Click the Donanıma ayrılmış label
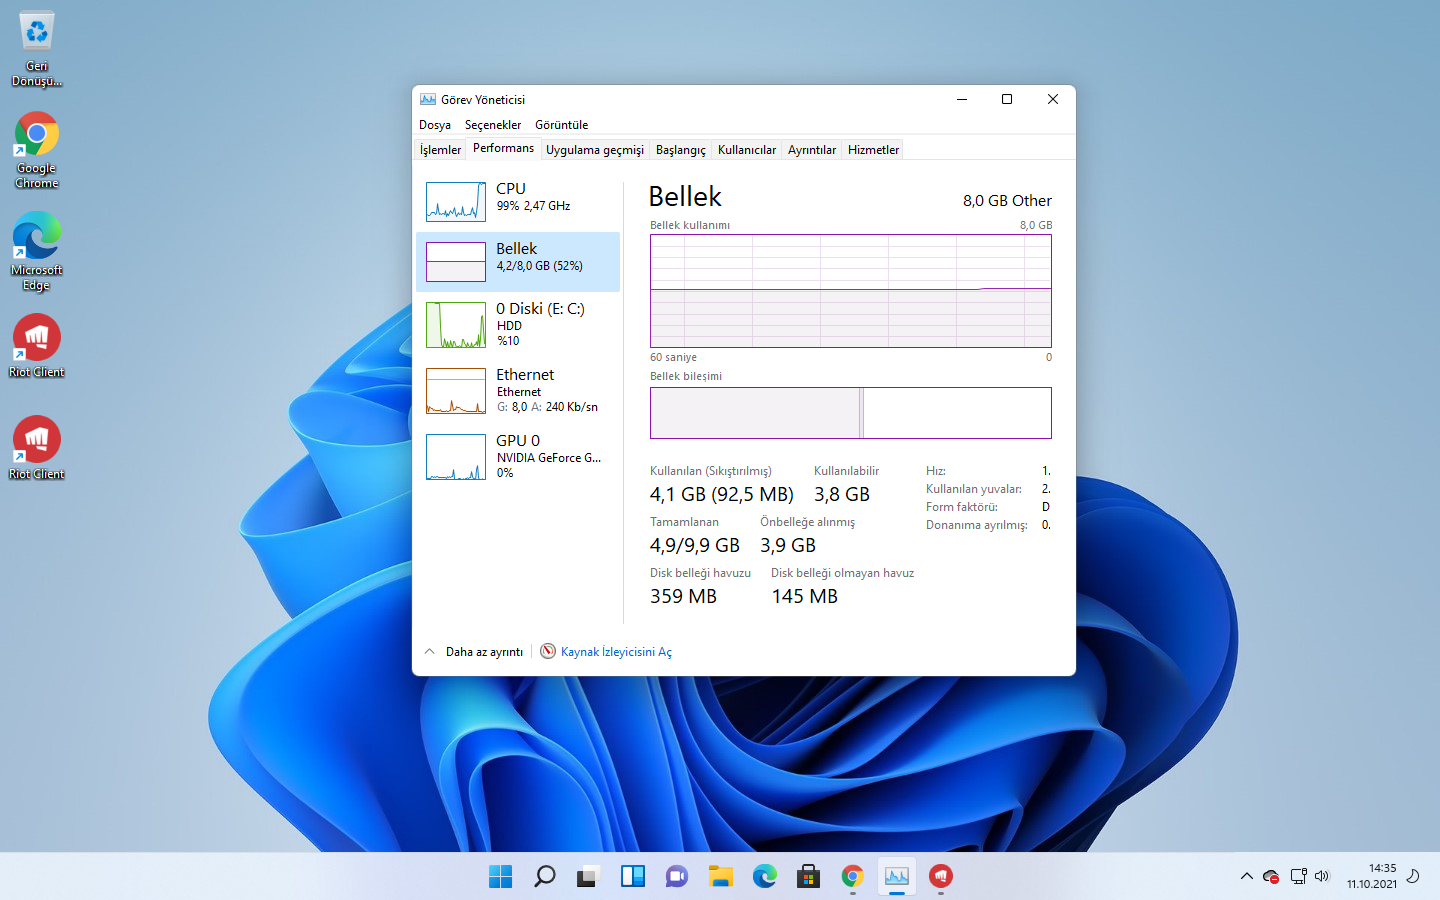Viewport: 1440px width, 900px height. (977, 525)
